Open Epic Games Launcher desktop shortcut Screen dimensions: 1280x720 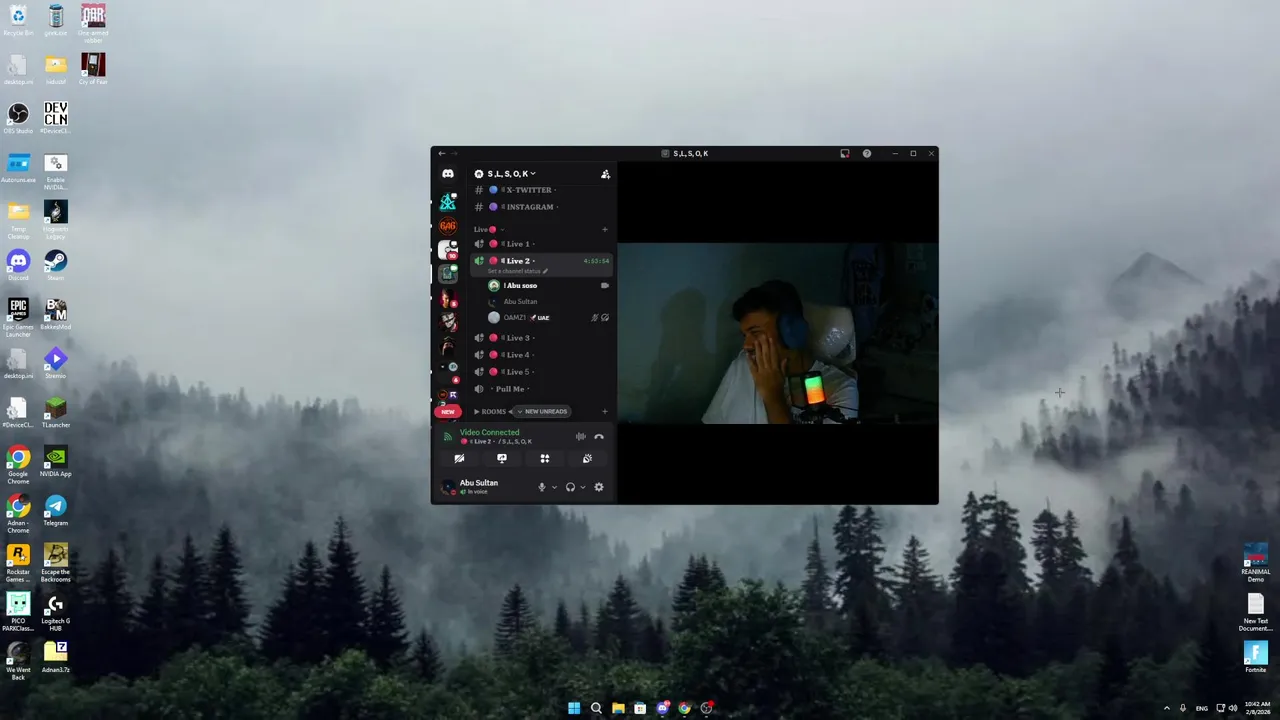[x=18, y=316]
